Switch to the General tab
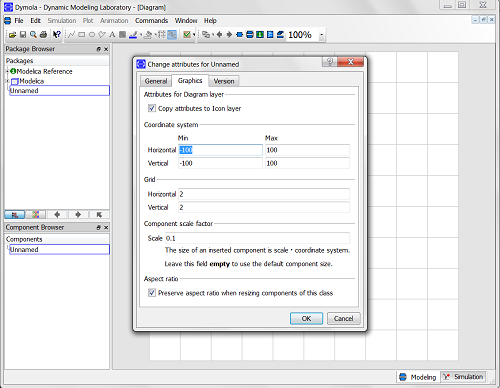The image size is (500, 388). [x=156, y=81]
